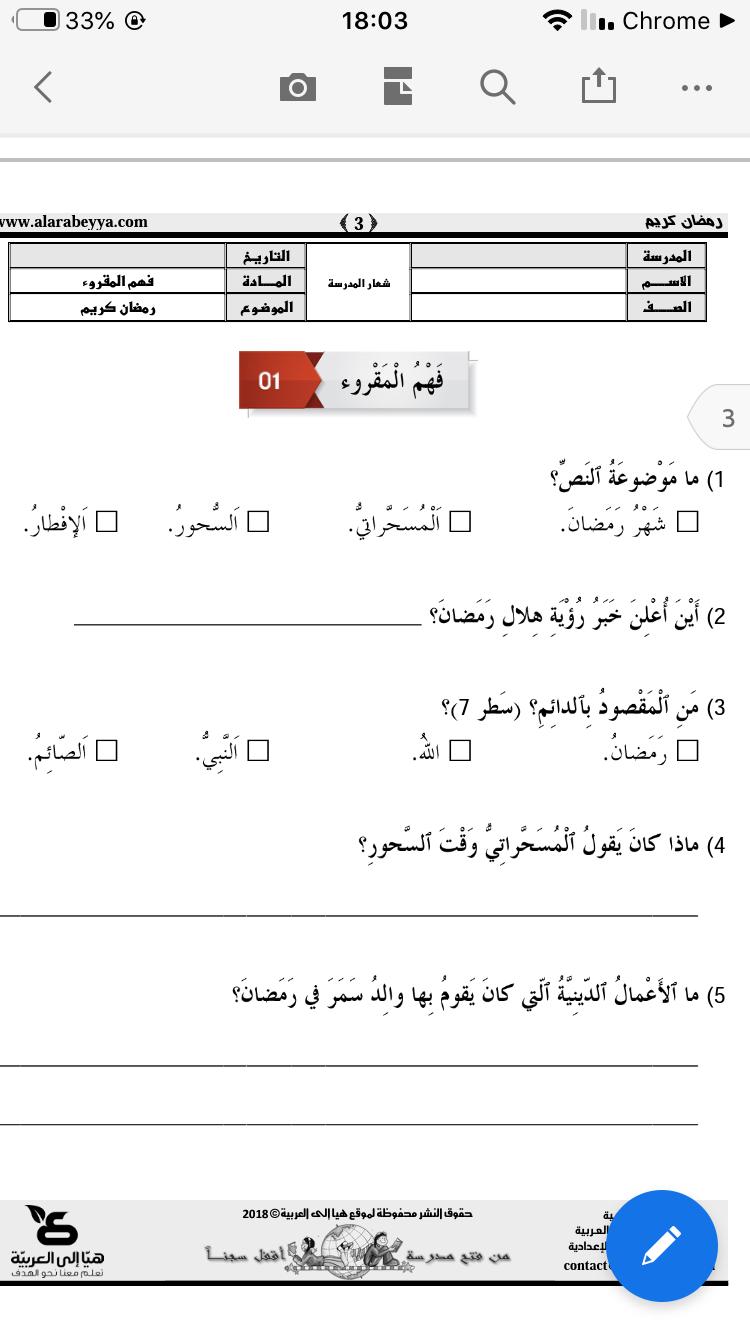Image resolution: width=750 pixels, height=1334 pixels.
Task: Check the الصائم option box
Action: tap(106, 751)
